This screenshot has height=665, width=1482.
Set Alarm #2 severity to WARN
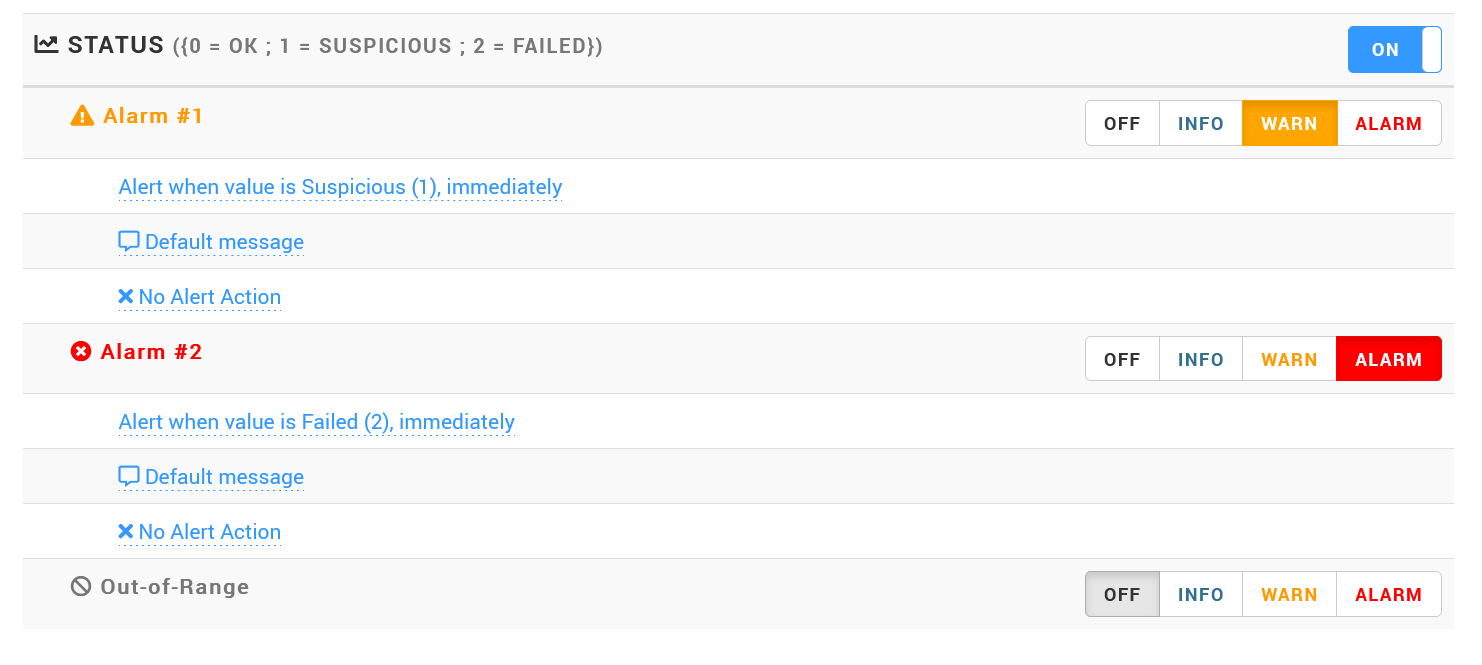point(1289,359)
